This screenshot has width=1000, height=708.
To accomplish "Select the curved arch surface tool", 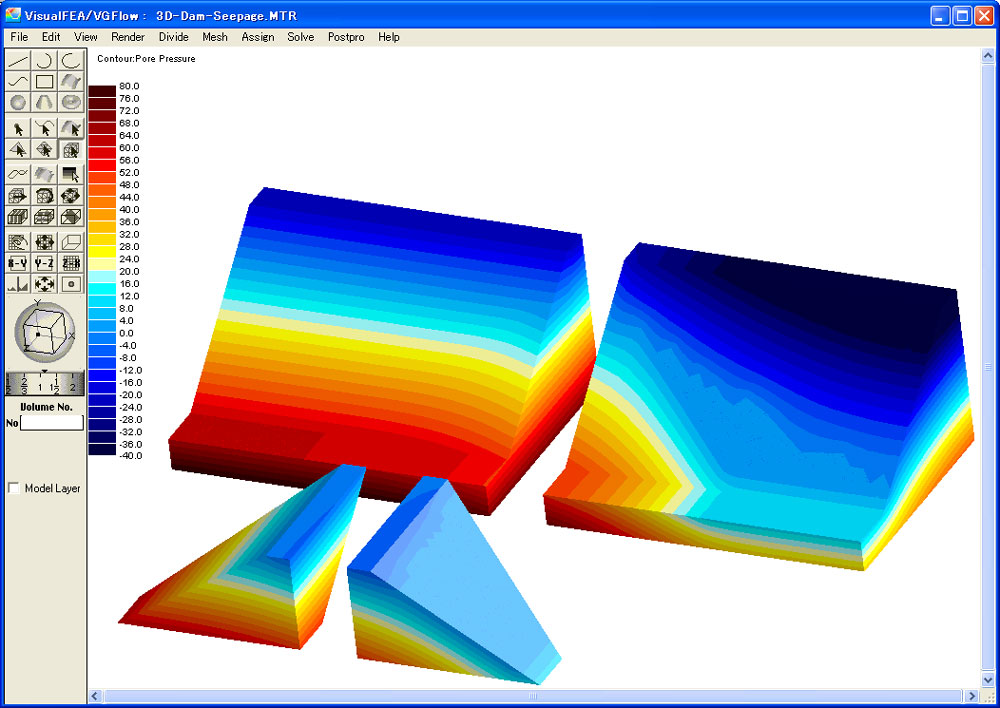I will (x=71, y=81).
